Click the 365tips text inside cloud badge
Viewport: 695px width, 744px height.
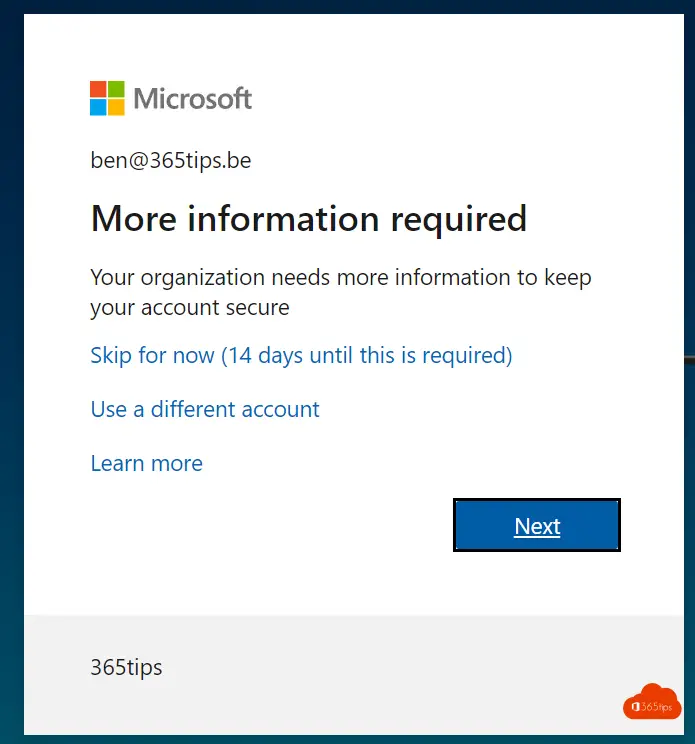coord(657,707)
